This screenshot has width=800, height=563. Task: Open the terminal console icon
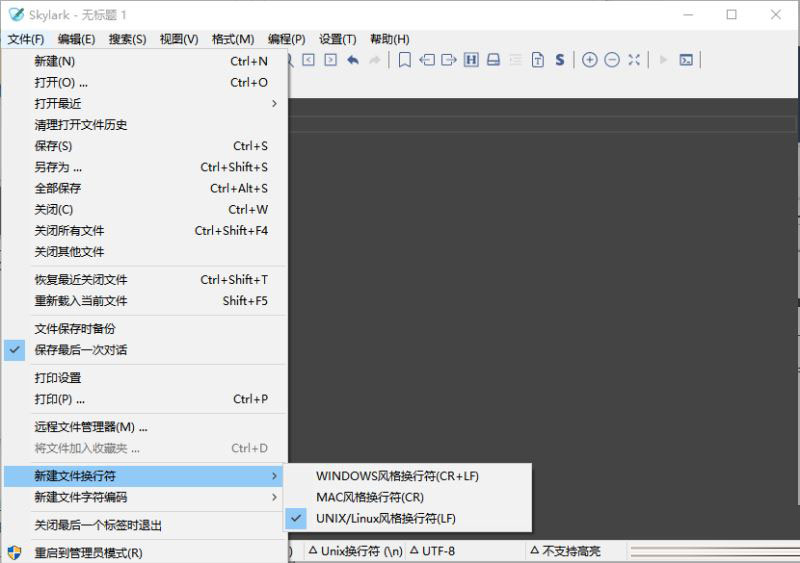(686, 60)
